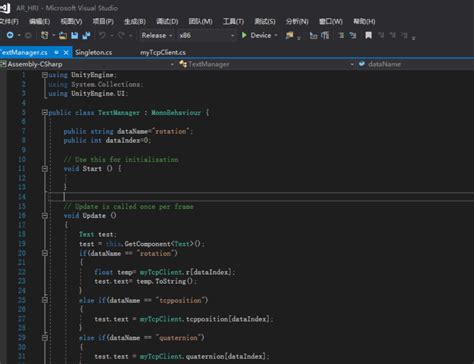Image resolution: width=474 pixels, height=364 pixels.
Task: Click "Update" method name on line 16
Action: click(x=94, y=216)
